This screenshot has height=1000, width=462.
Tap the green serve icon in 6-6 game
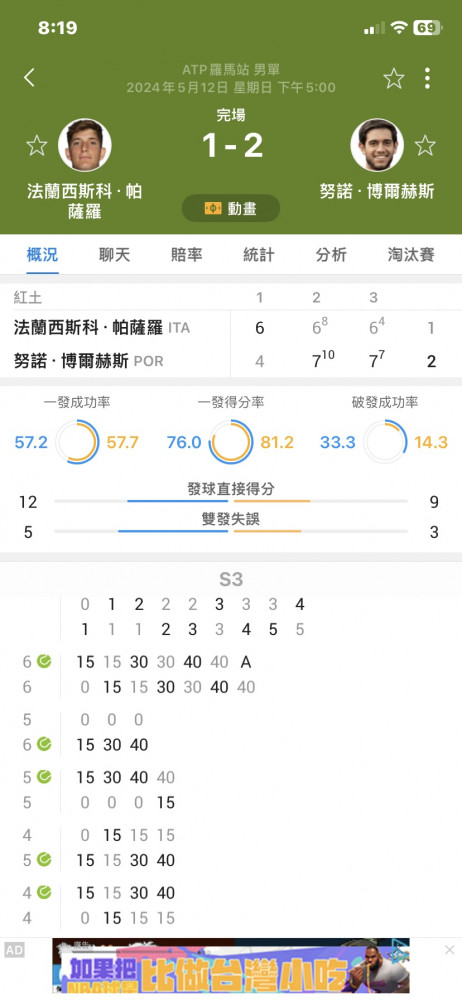point(44,661)
